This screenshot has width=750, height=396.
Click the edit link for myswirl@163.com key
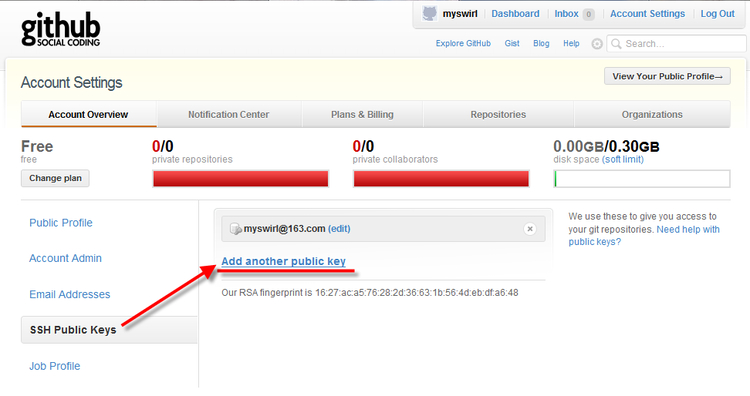339,229
